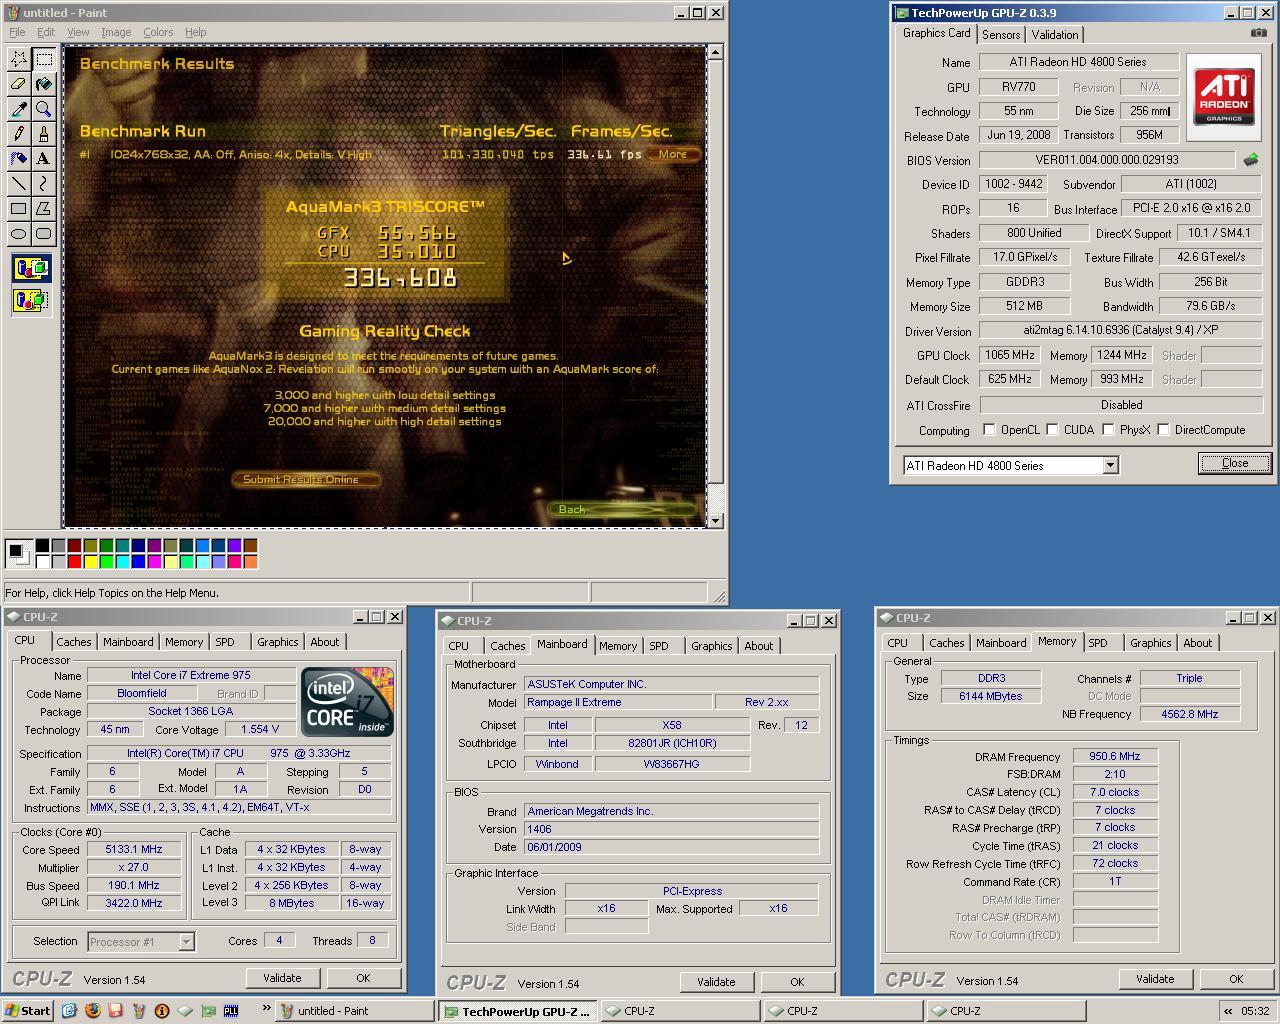Open the About tab in the first CPU-Z window
Screen dimensions: 1280x1024
point(325,642)
